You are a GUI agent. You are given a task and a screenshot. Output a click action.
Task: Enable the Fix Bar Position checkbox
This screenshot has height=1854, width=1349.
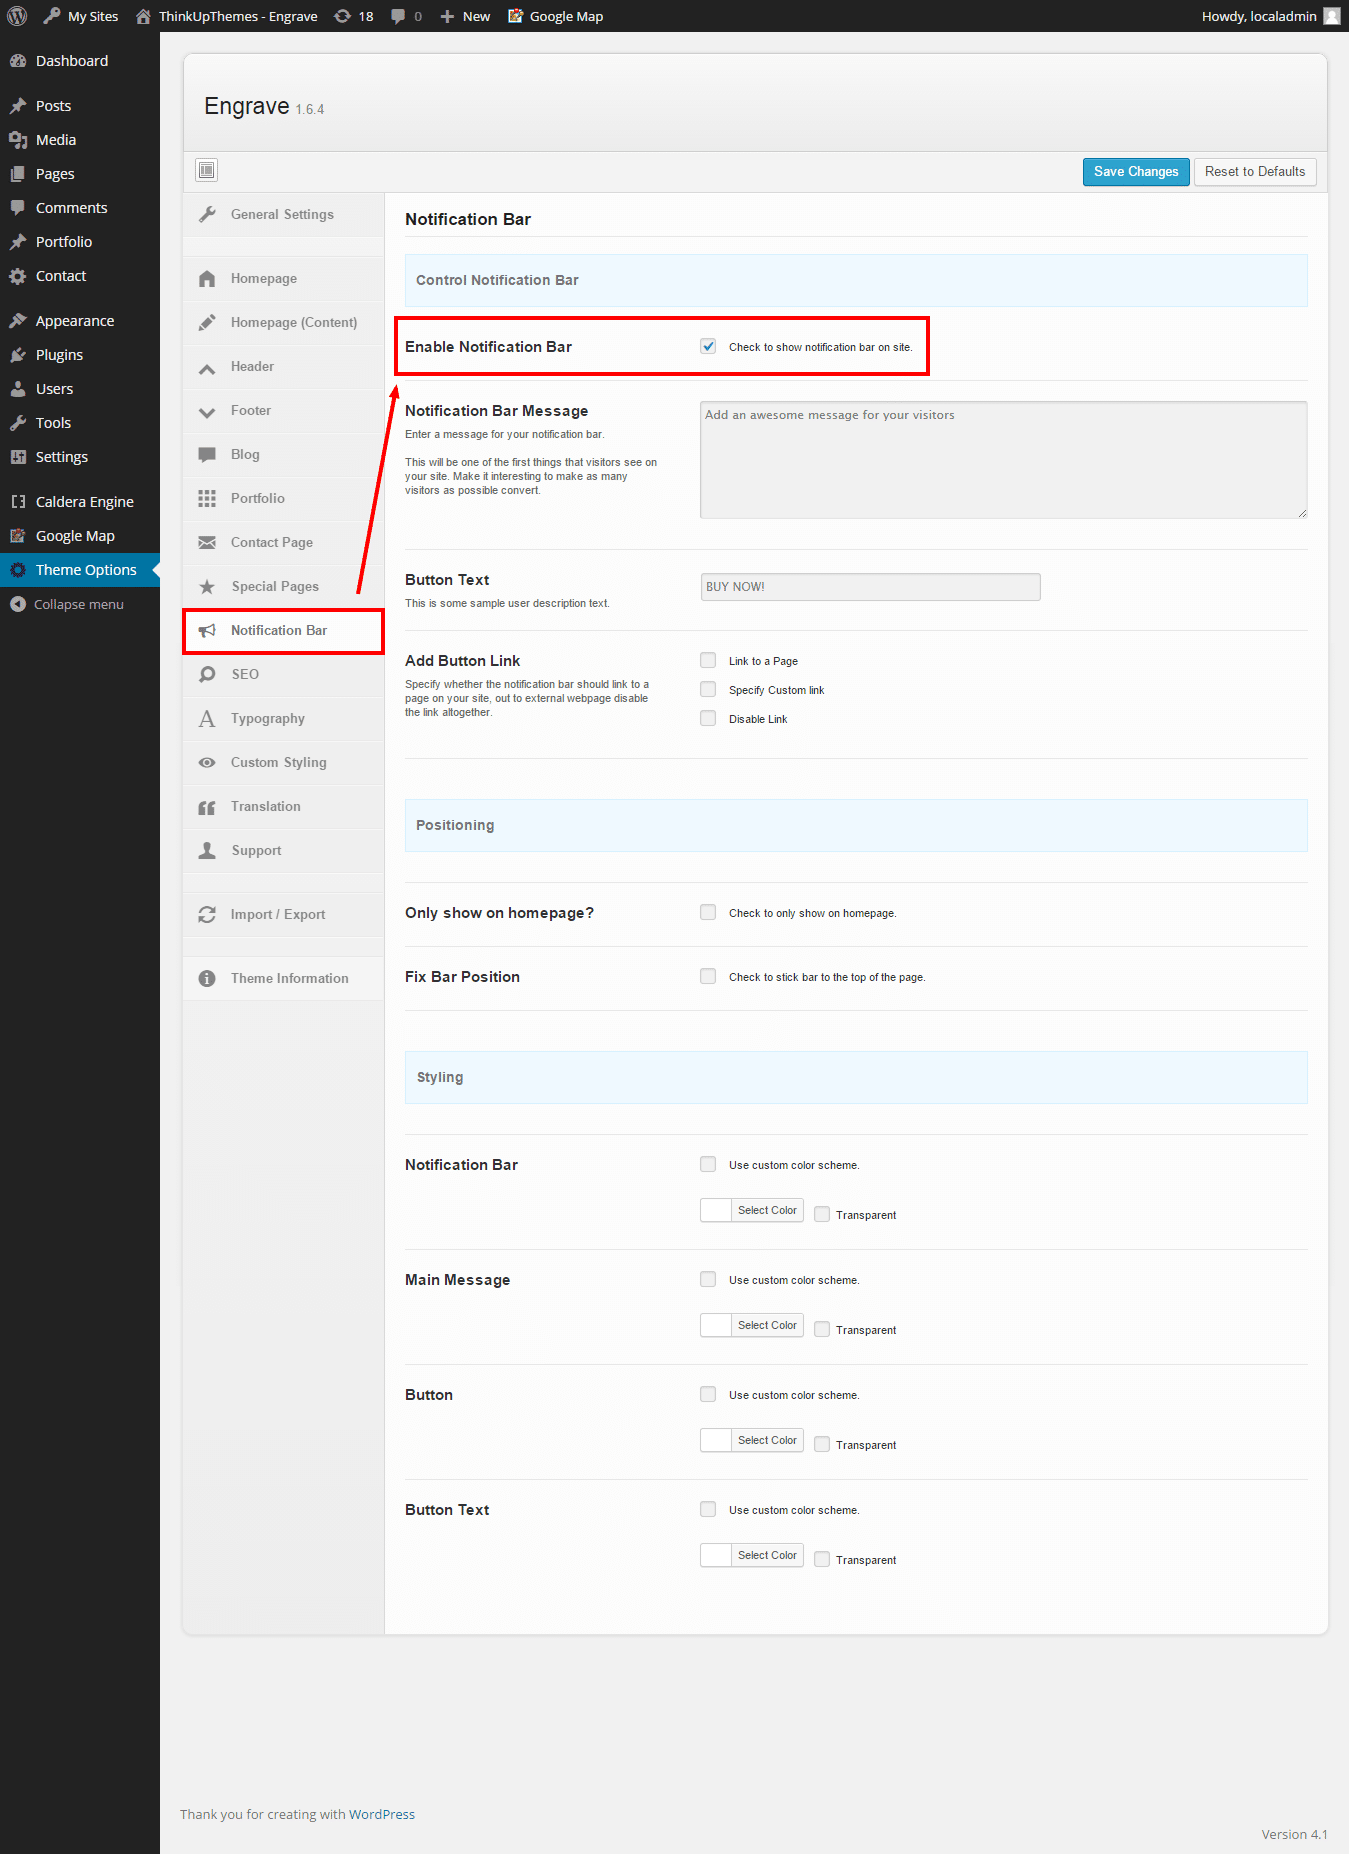708,976
